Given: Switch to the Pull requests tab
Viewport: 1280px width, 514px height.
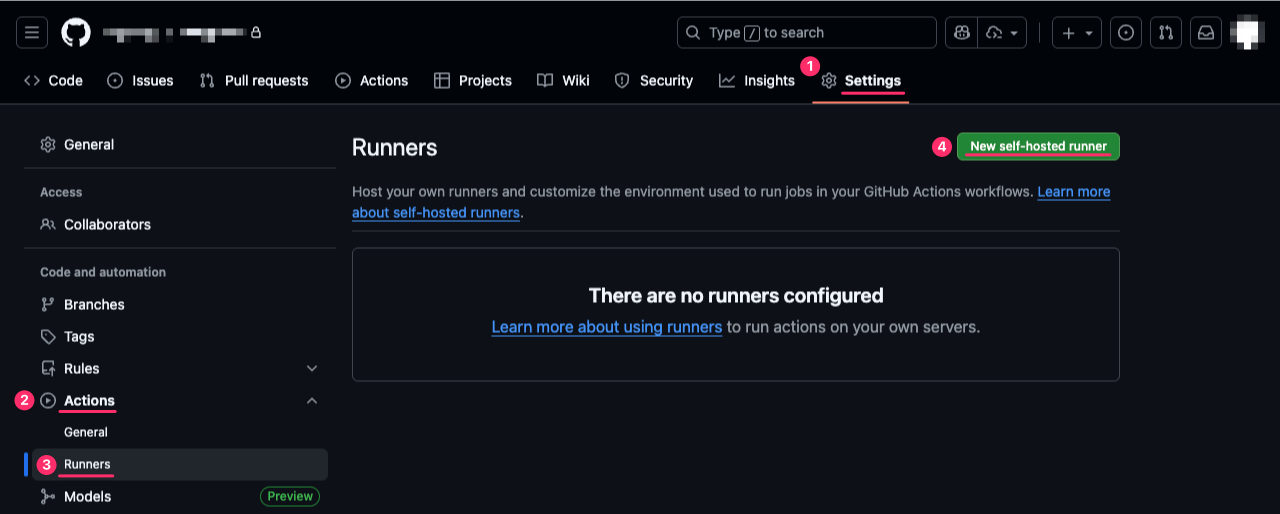Looking at the screenshot, I should click(254, 81).
